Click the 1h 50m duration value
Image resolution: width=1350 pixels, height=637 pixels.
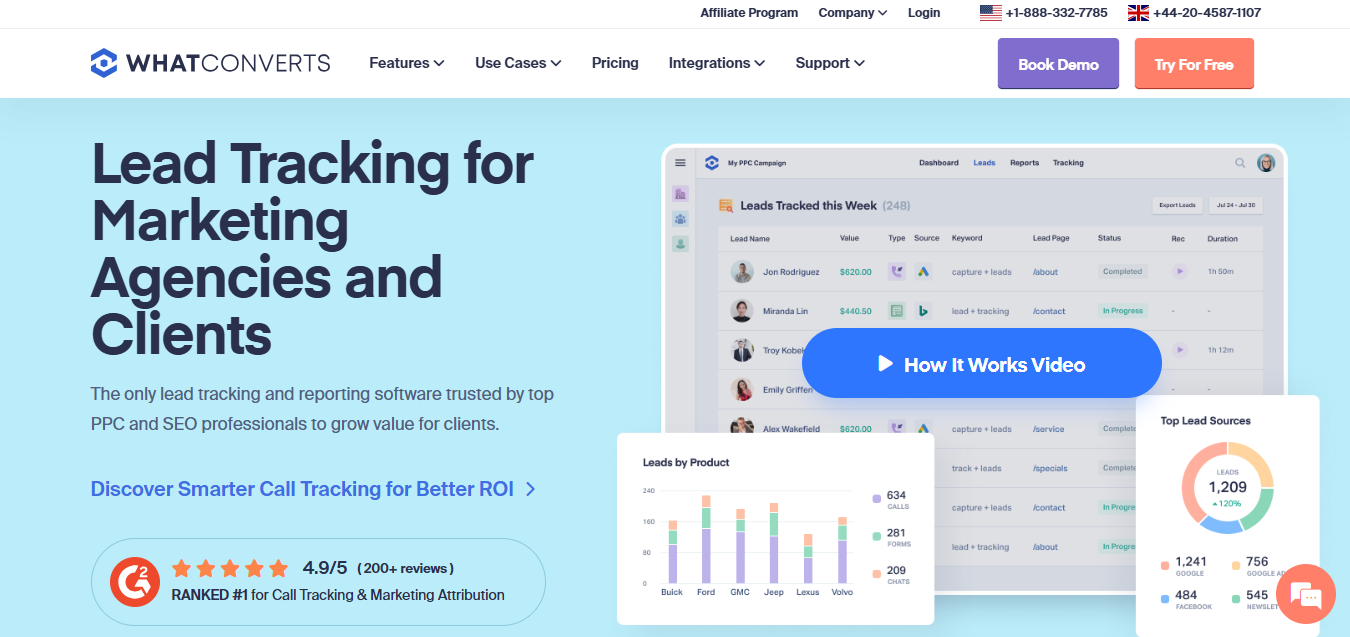[x=1222, y=272]
